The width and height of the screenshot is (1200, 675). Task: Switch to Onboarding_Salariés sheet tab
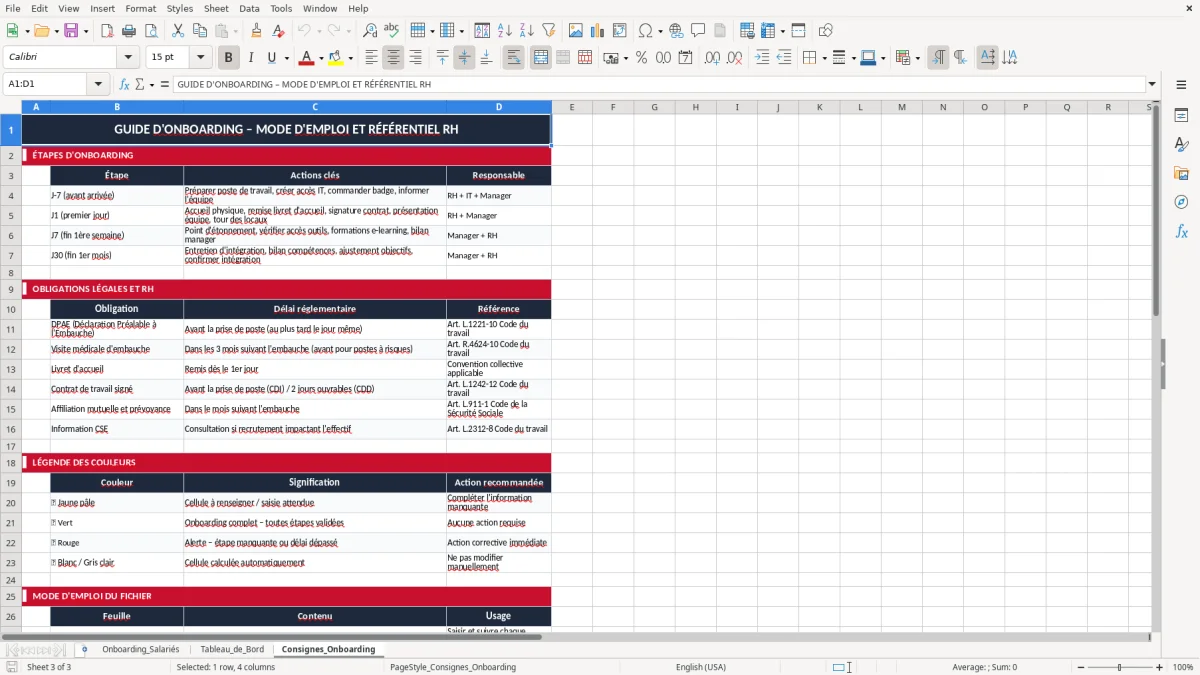[x=141, y=649]
